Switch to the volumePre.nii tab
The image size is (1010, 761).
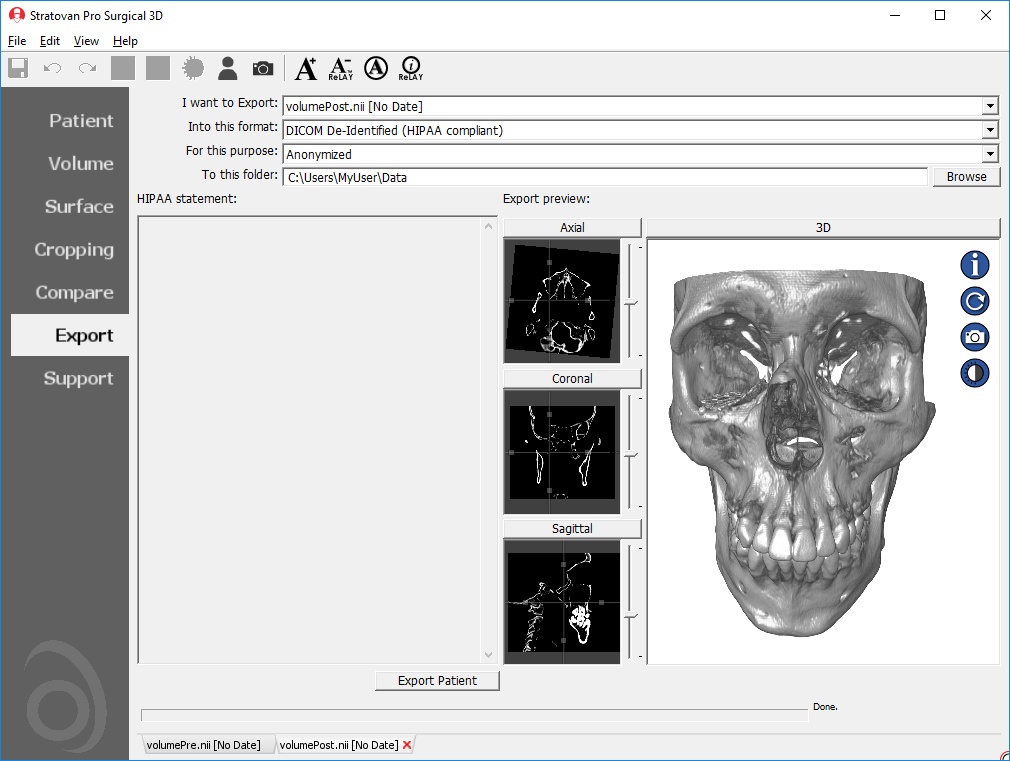(203, 745)
